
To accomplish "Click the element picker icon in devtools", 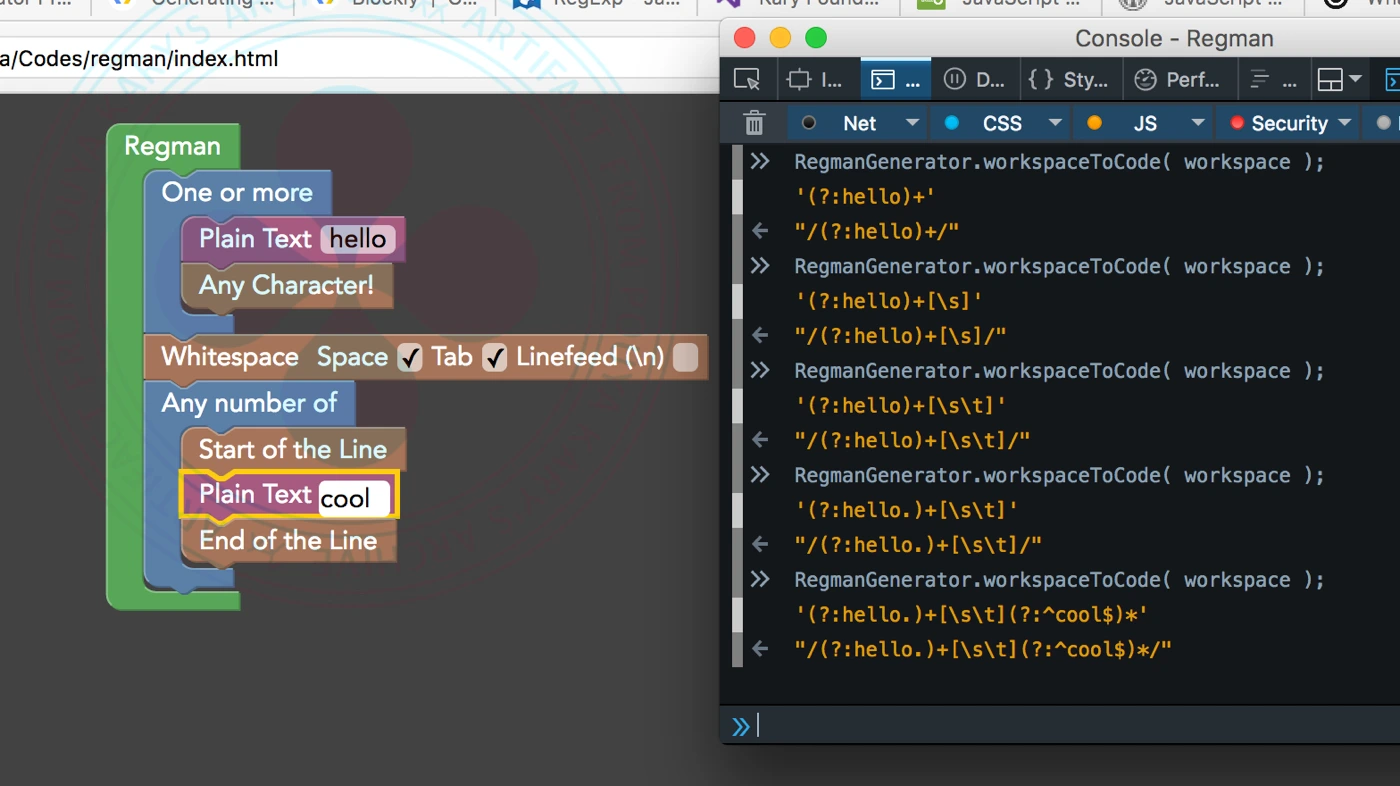I will click(x=746, y=79).
